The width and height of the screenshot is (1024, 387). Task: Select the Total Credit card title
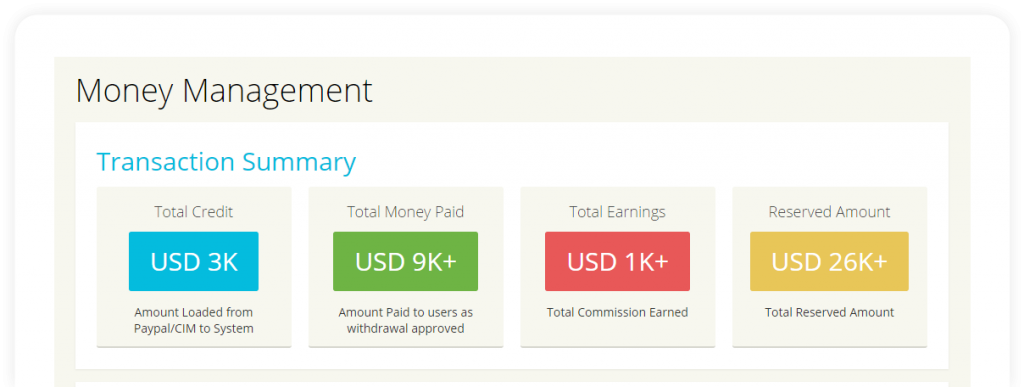(193, 212)
